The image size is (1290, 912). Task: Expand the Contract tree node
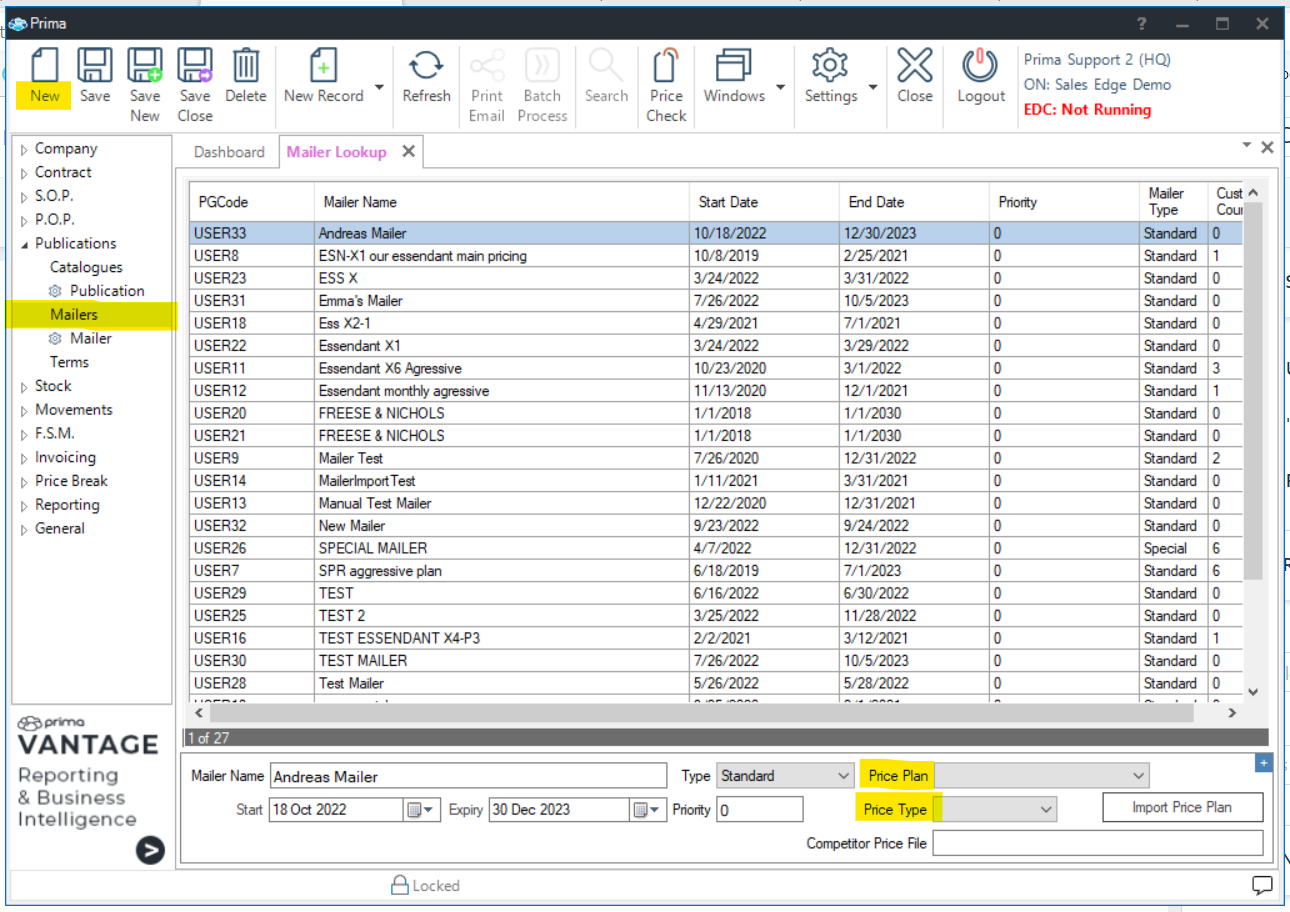(x=24, y=174)
